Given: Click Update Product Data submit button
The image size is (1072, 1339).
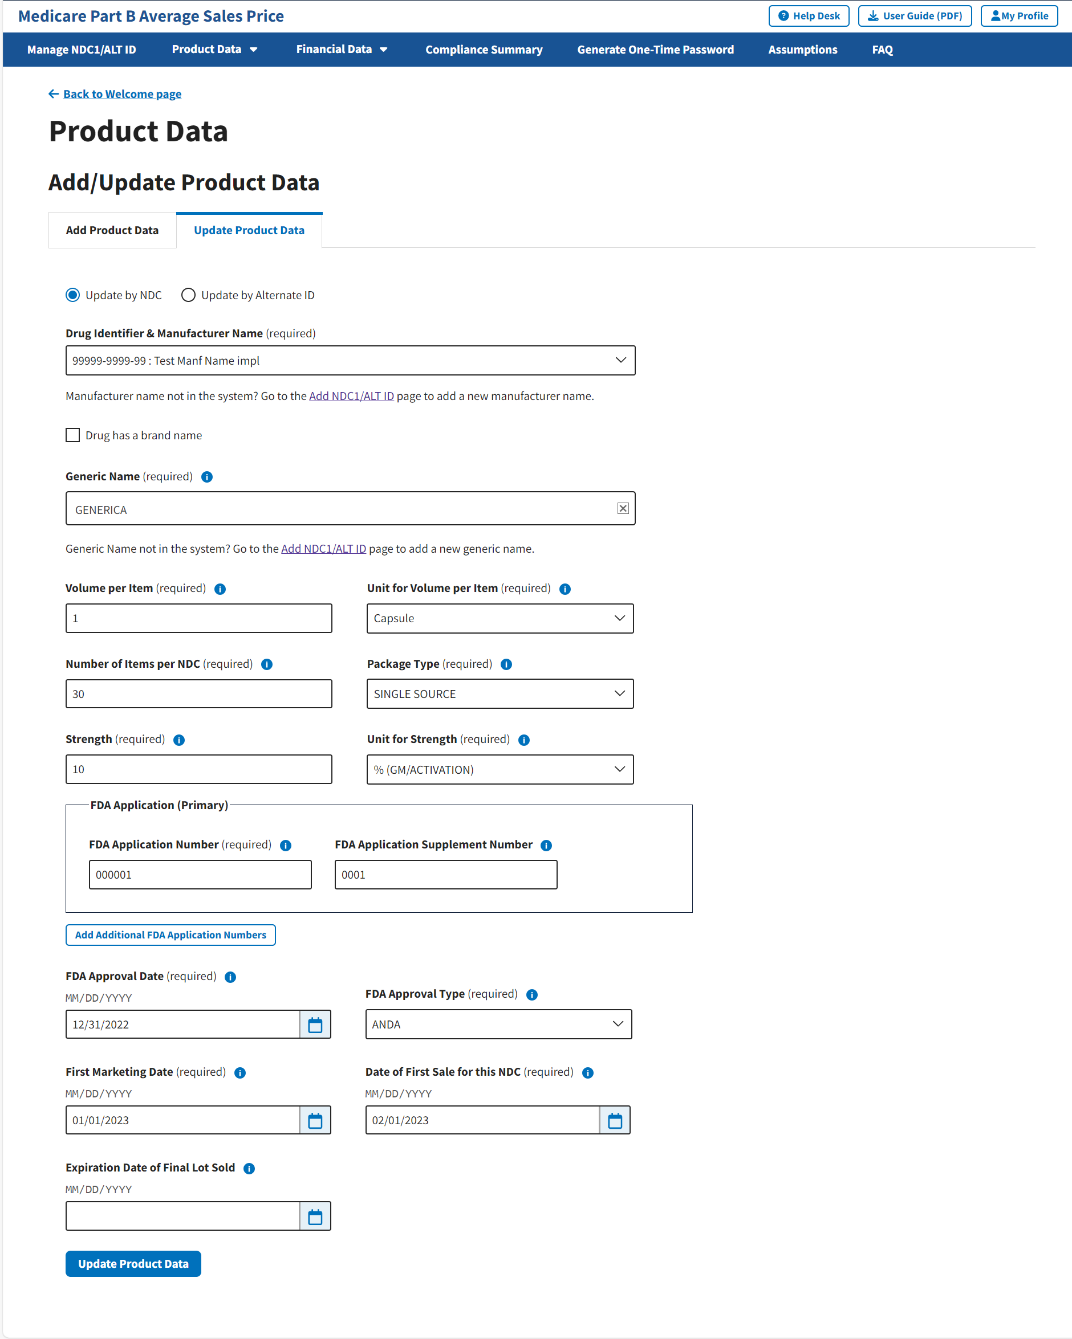Looking at the screenshot, I should (133, 1264).
